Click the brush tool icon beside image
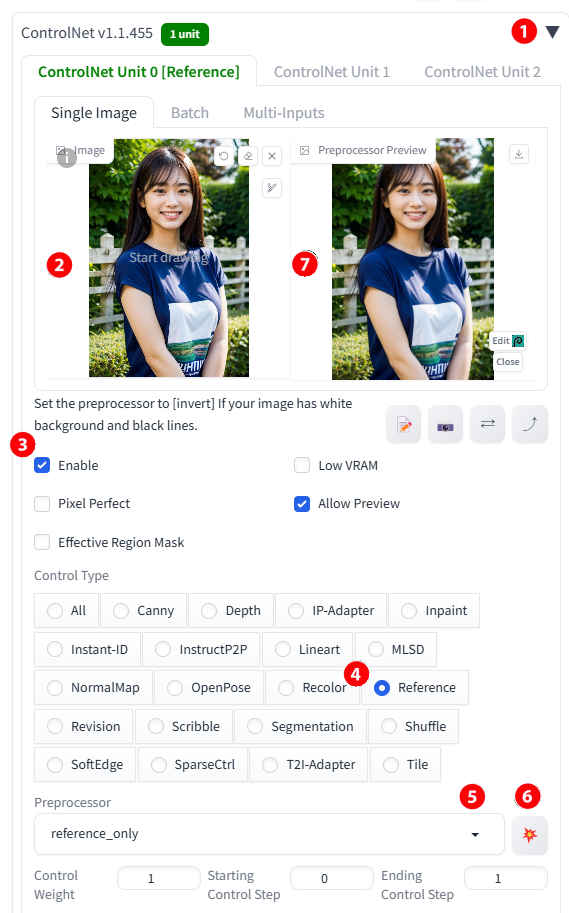The image size is (569, 913). (x=272, y=187)
